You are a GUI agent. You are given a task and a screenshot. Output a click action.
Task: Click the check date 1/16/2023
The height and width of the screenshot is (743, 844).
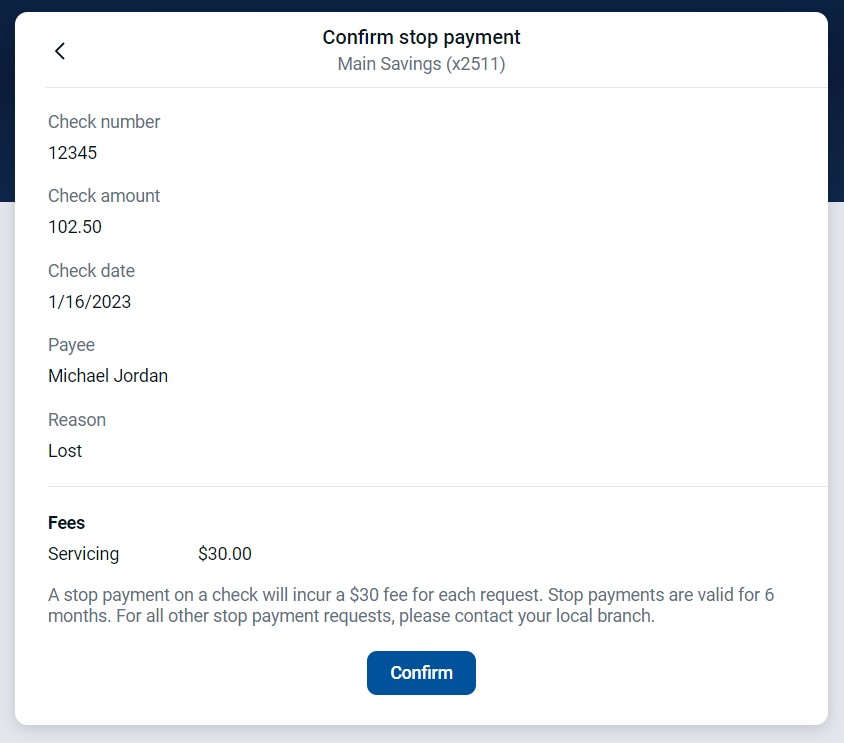click(x=90, y=301)
